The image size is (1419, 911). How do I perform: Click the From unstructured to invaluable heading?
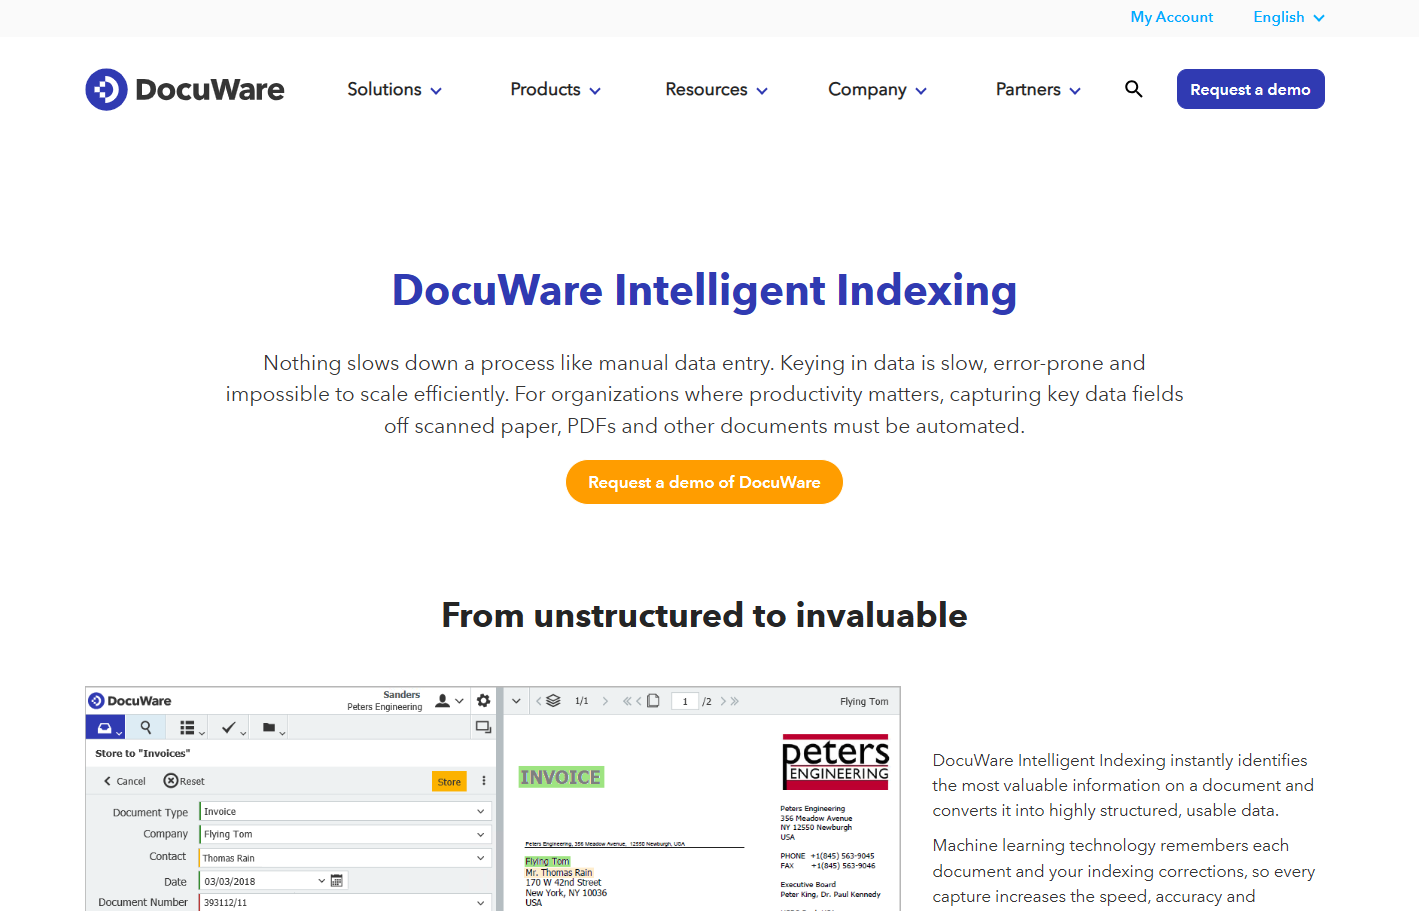pos(704,615)
